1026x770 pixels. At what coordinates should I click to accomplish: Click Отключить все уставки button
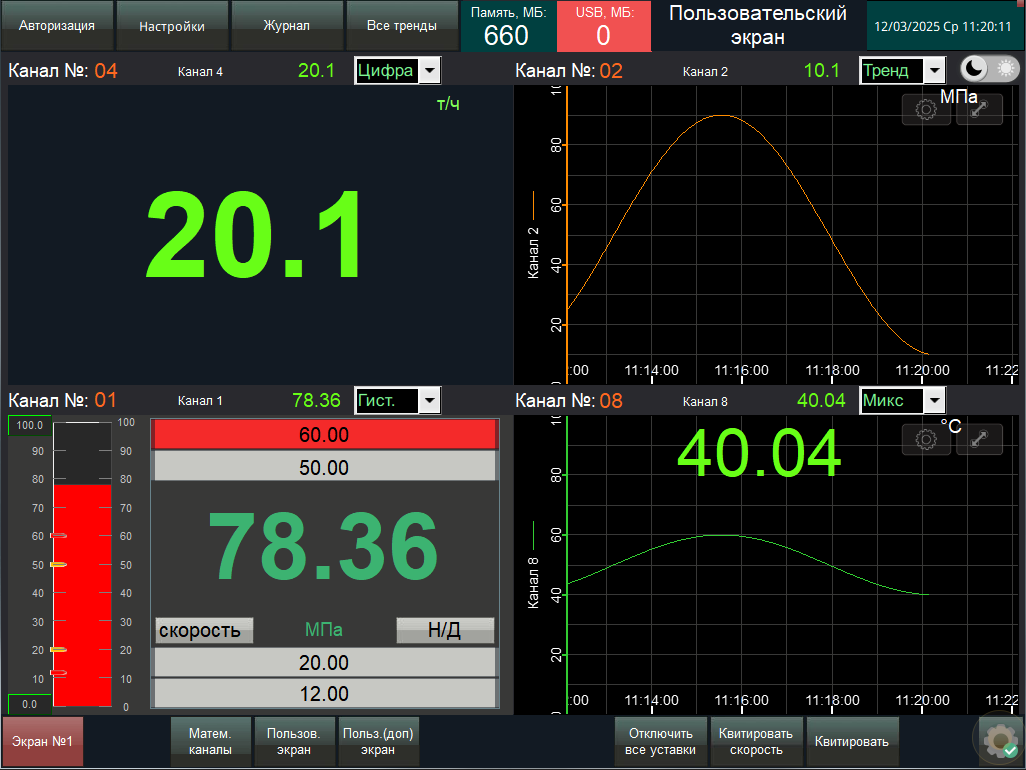click(660, 741)
